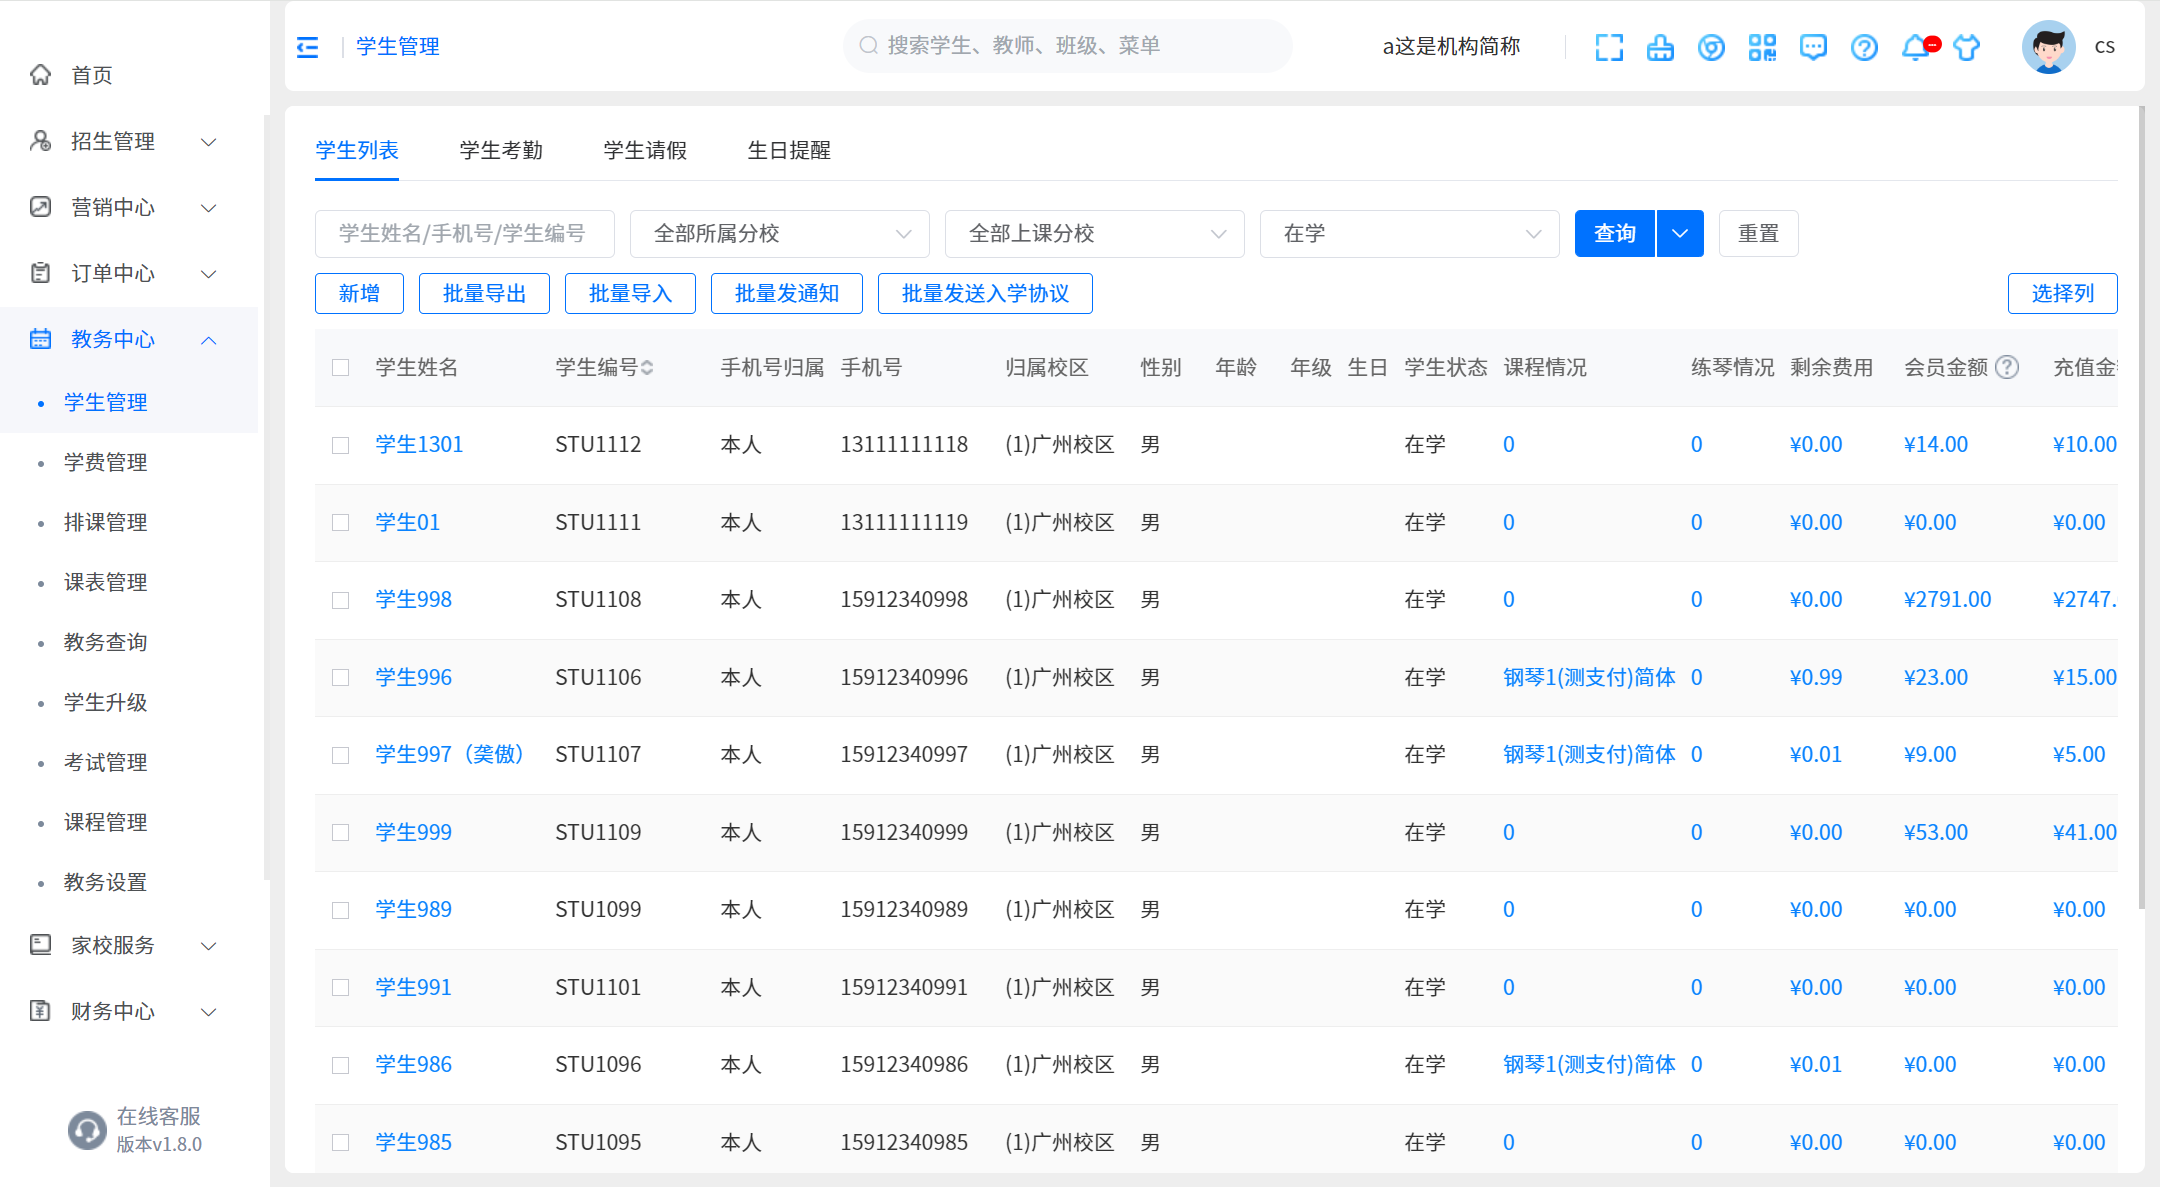
Task: Click the 招生管理 person icon
Action: [40, 141]
